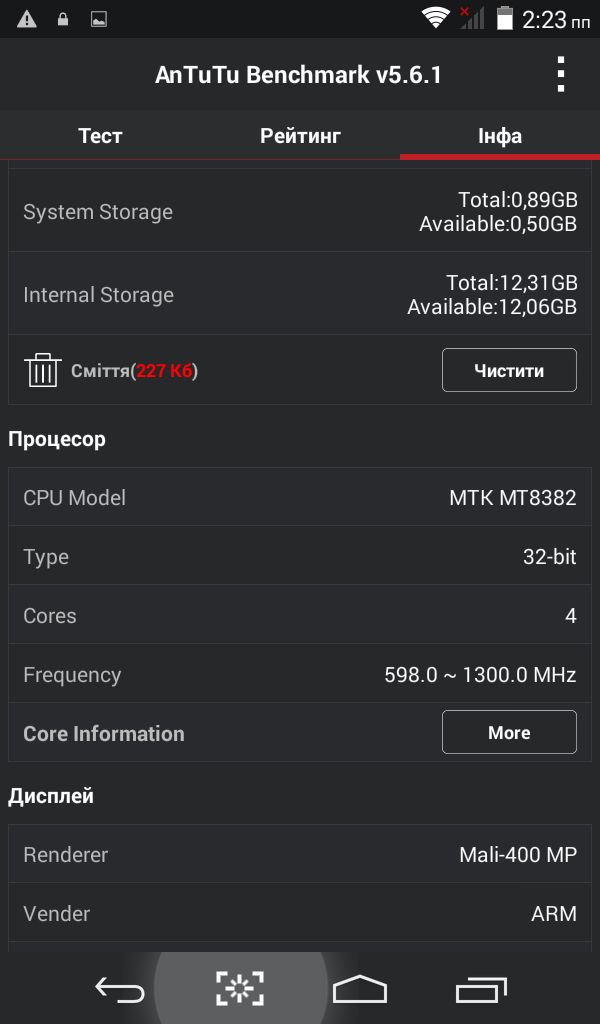Switch to the Рейтинг tab

(x=300, y=136)
